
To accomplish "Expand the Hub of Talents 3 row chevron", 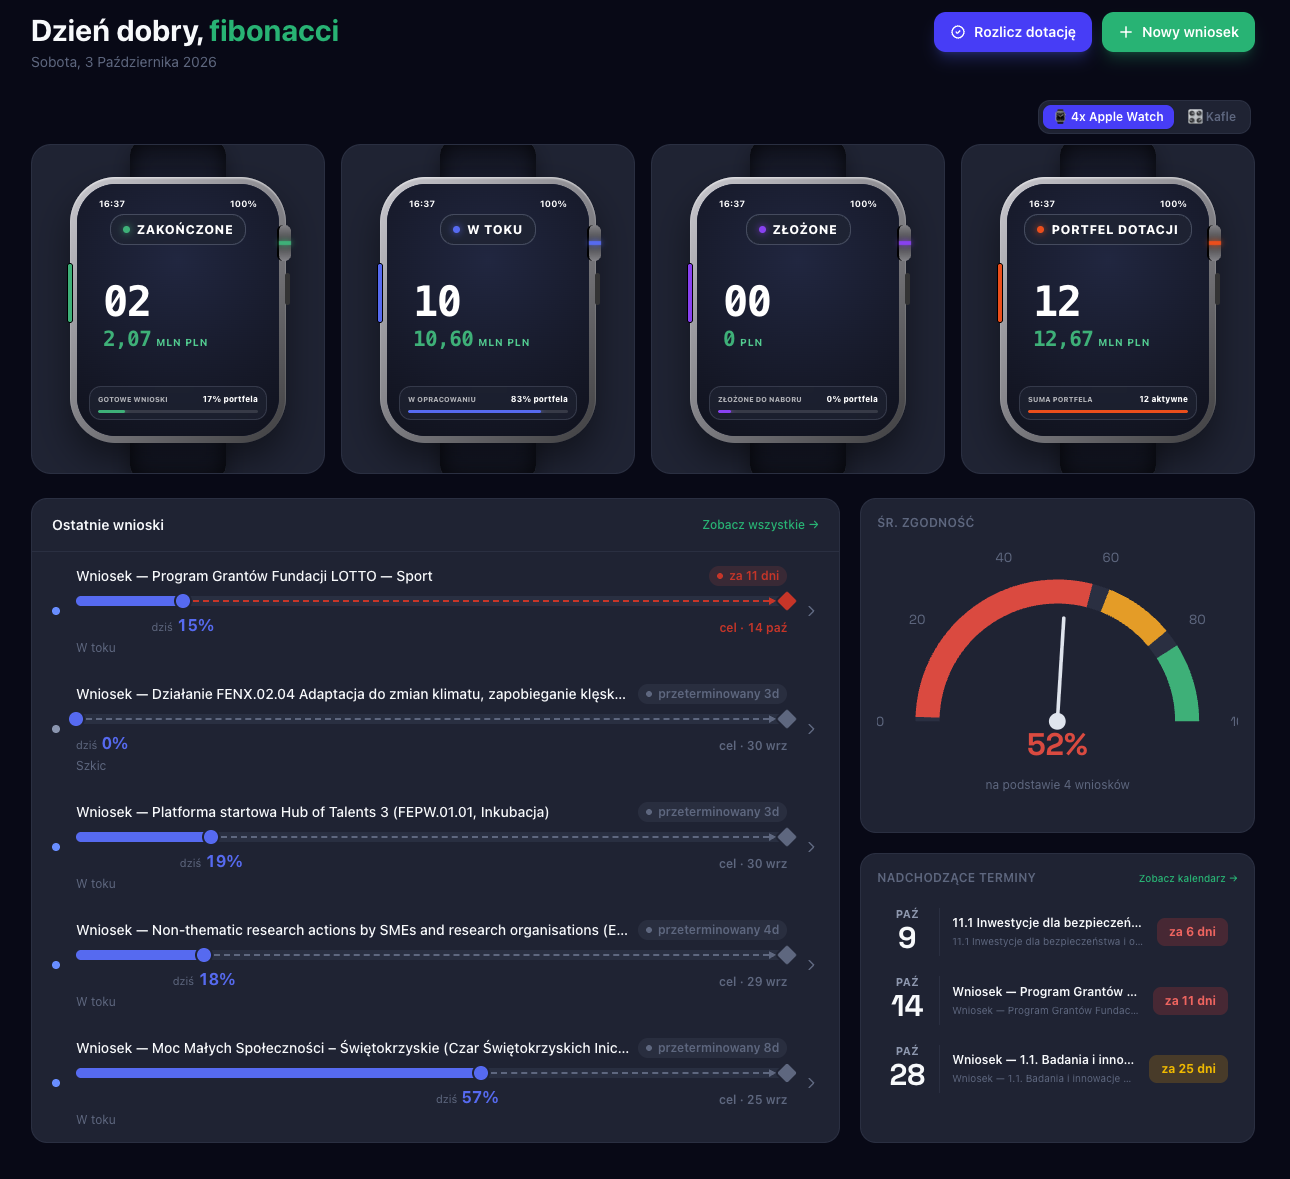I will click(811, 847).
